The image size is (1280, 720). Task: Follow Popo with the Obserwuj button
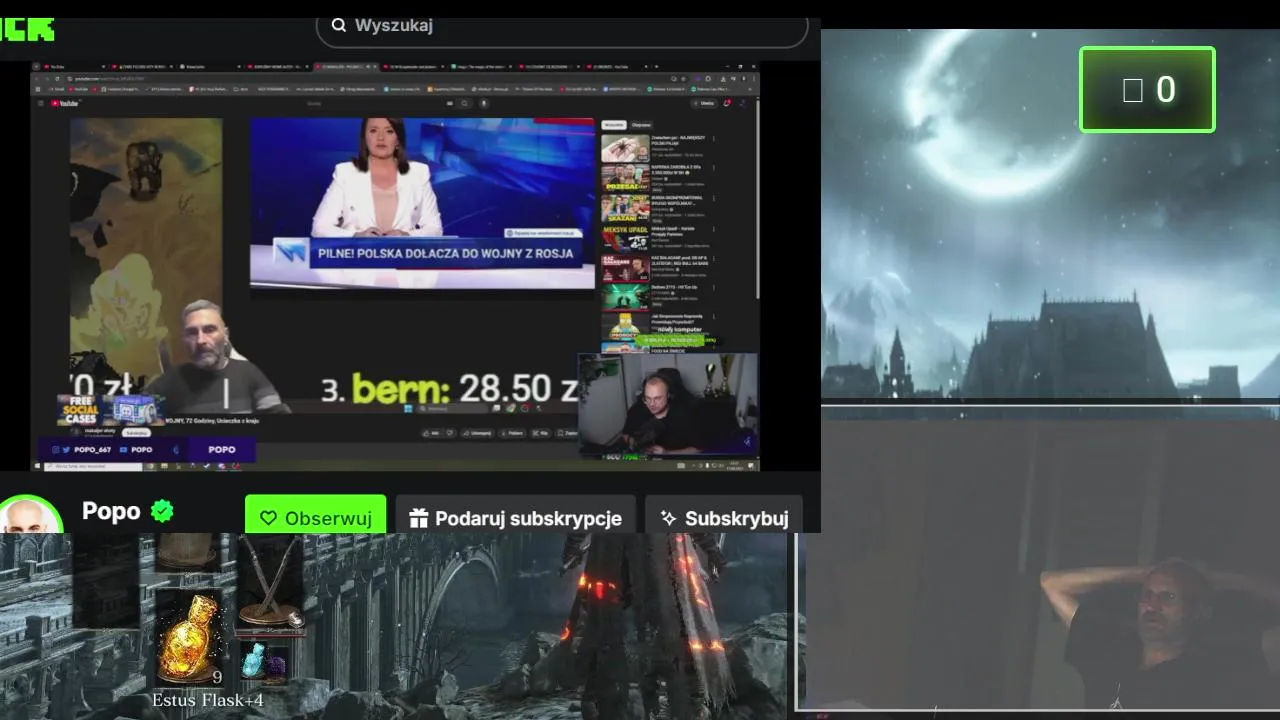(x=316, y=516)
